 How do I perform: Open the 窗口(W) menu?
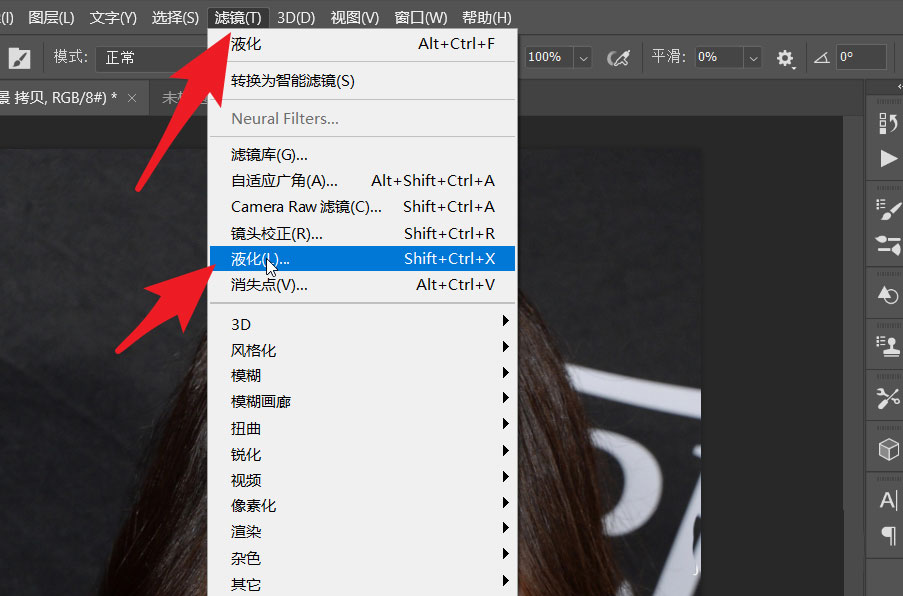pyautogui.click(x=421, y=18)
